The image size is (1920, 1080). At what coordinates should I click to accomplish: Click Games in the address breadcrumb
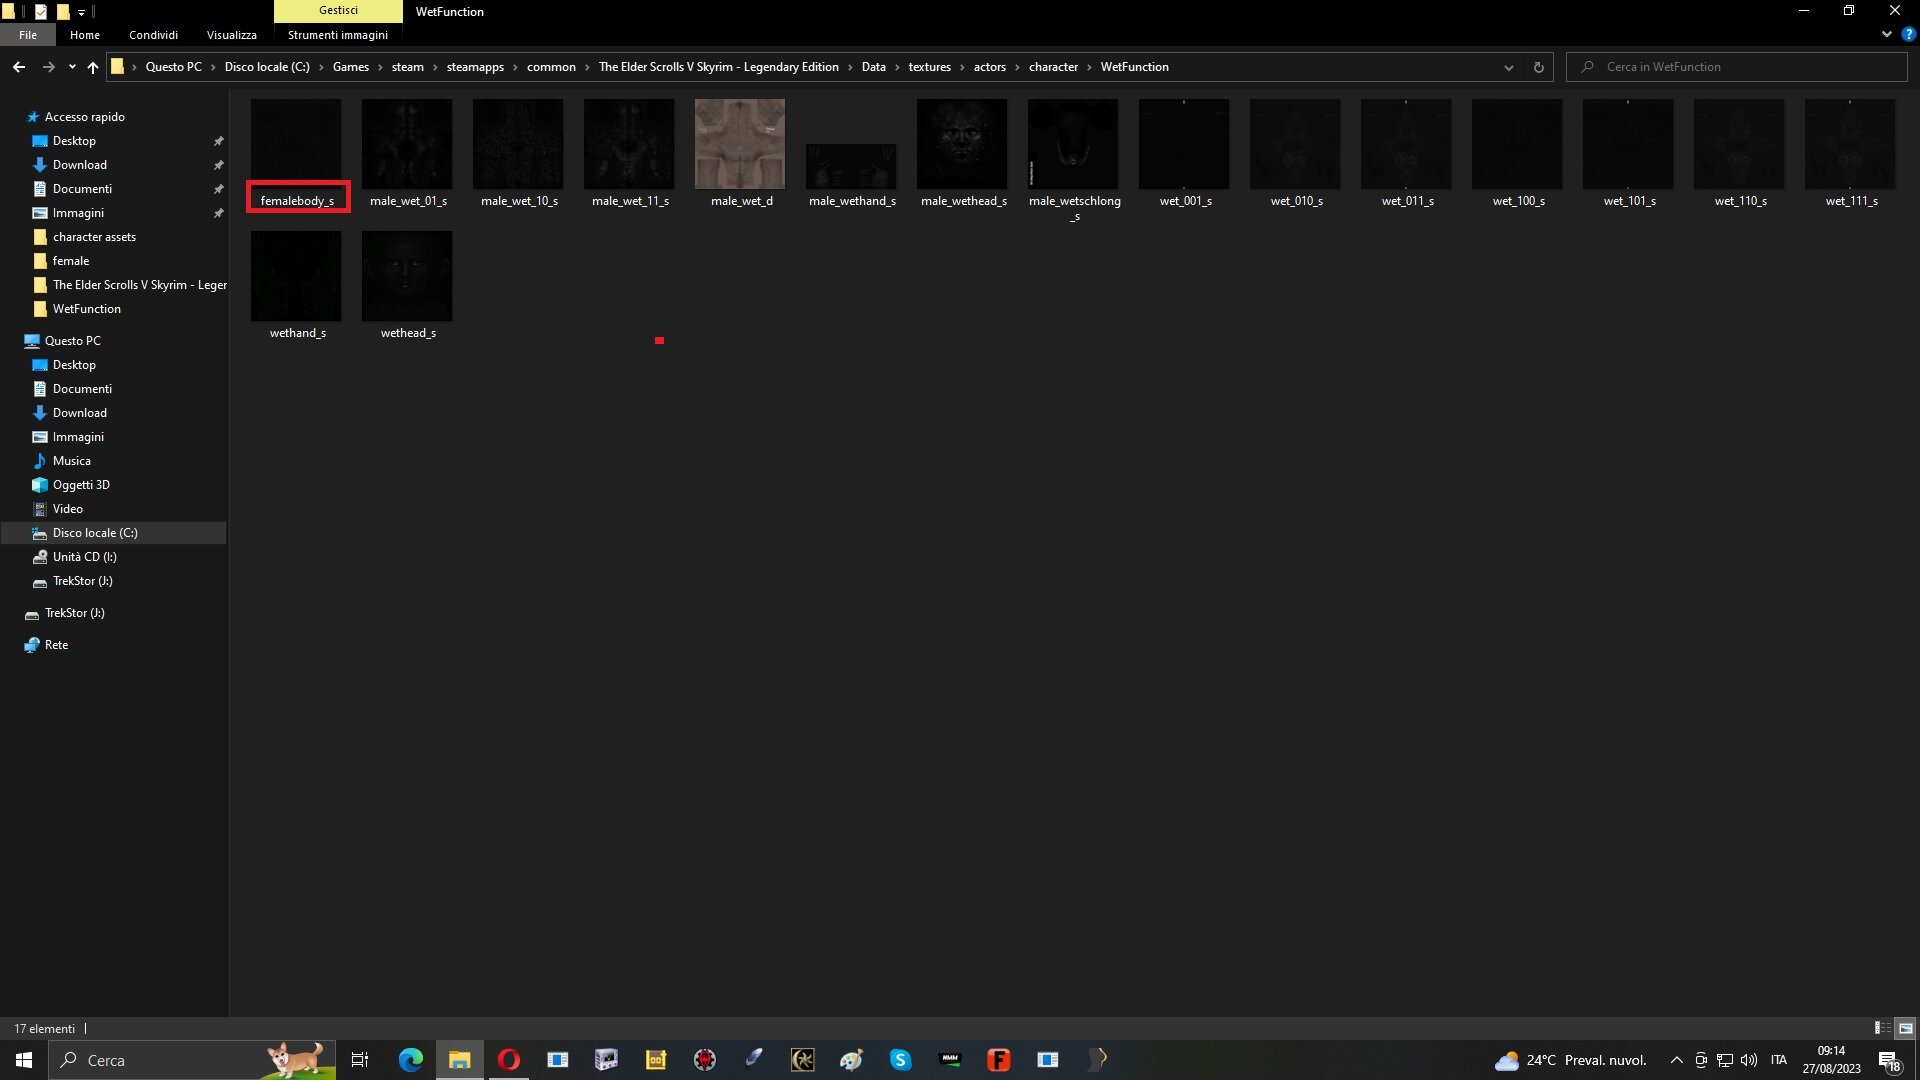[x=350, y=67]
